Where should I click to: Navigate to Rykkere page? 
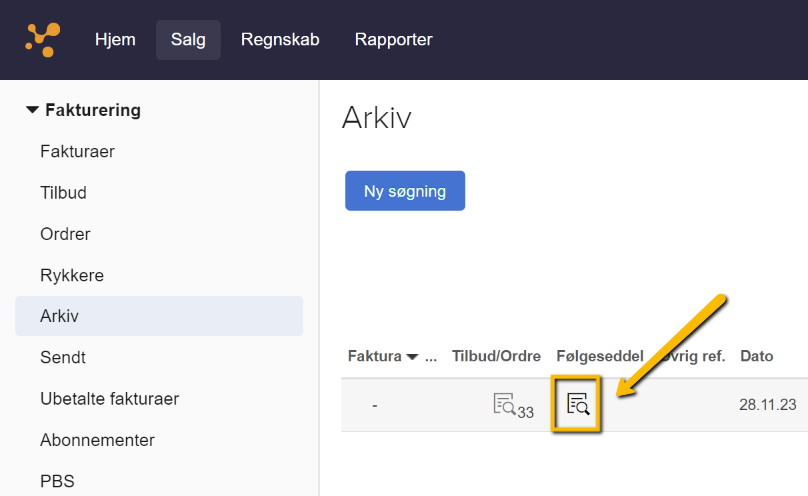click(x=72, y=275)
